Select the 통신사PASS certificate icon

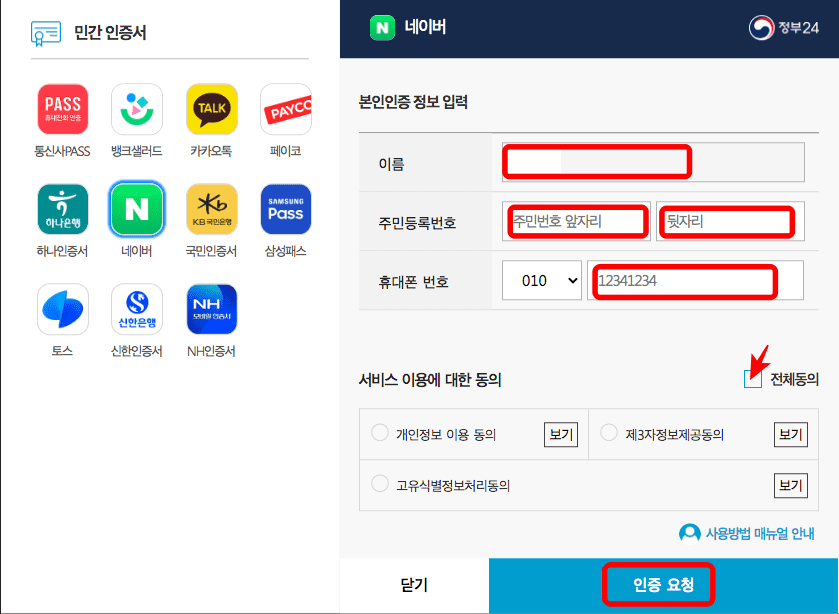[63, 109]
